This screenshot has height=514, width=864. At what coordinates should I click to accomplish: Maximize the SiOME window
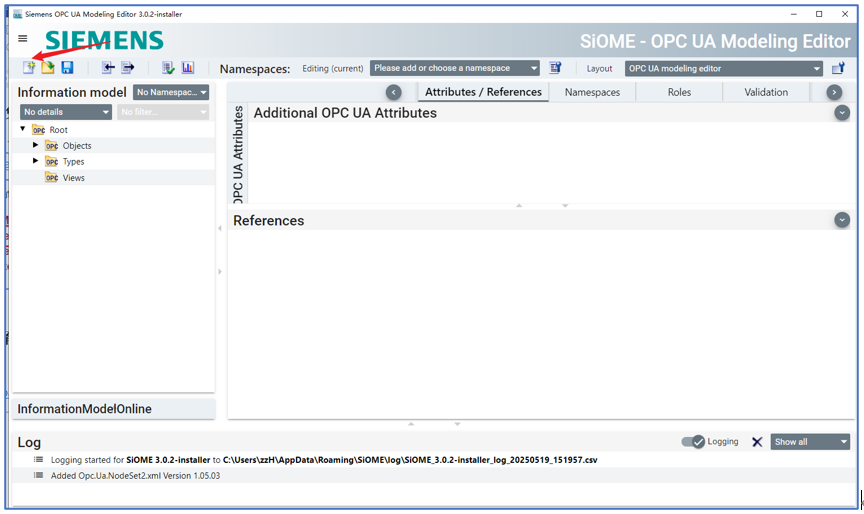coord(819,14)
